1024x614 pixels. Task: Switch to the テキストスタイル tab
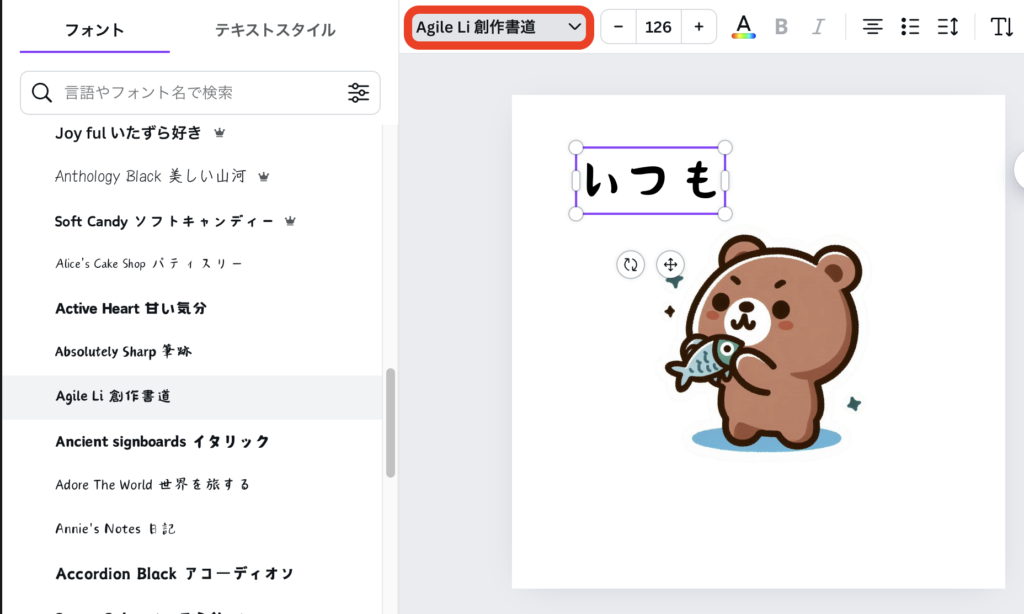tap(275, 30)
